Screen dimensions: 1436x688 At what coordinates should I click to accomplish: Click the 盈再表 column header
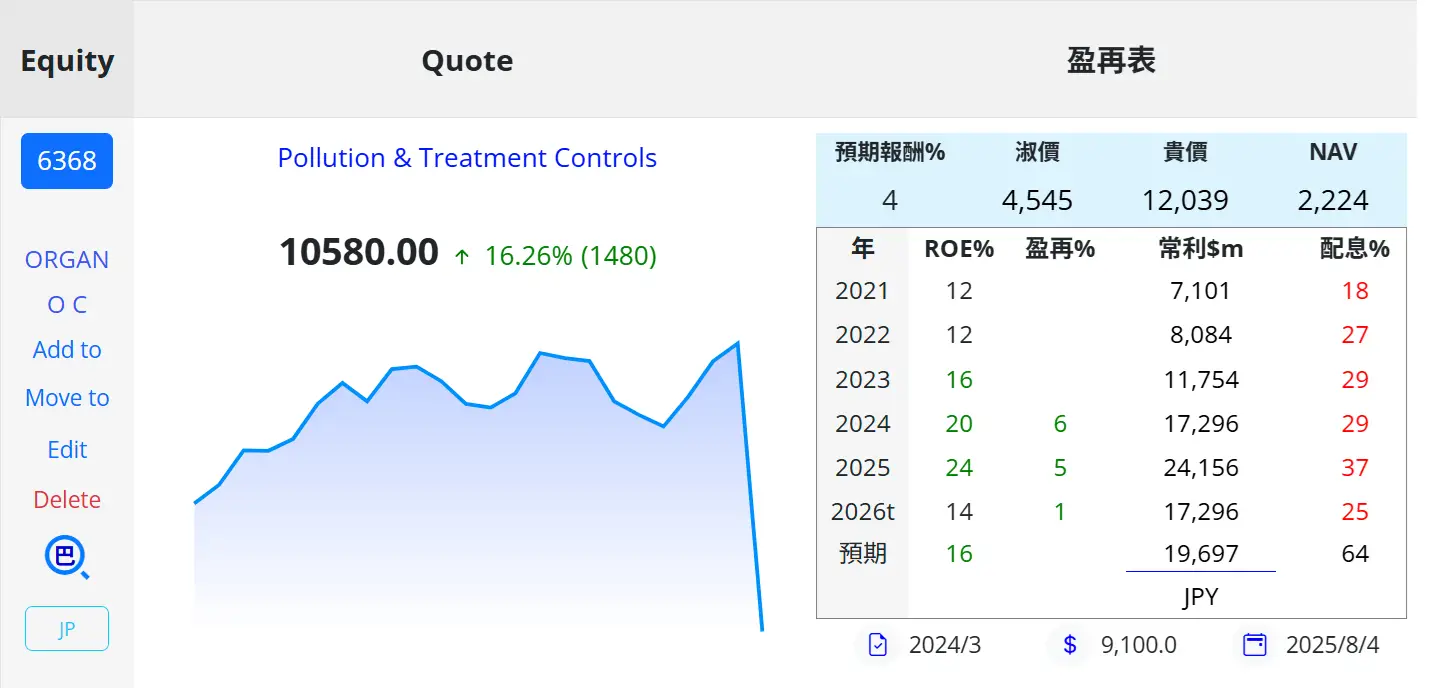[x=1111, y=61]
